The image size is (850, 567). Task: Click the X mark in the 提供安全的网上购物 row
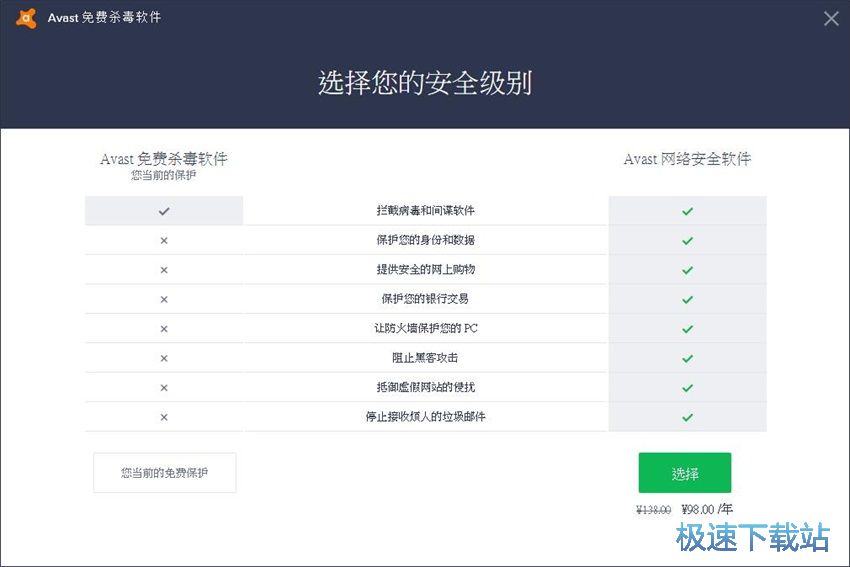click(164, 270)
